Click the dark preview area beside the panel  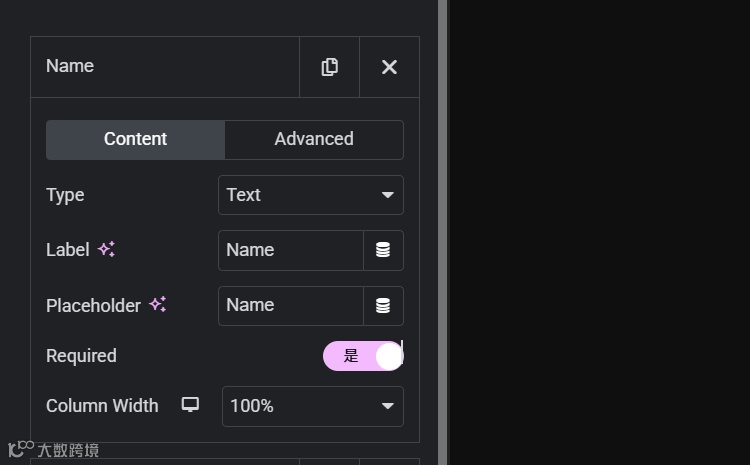(x=600, y=230)
